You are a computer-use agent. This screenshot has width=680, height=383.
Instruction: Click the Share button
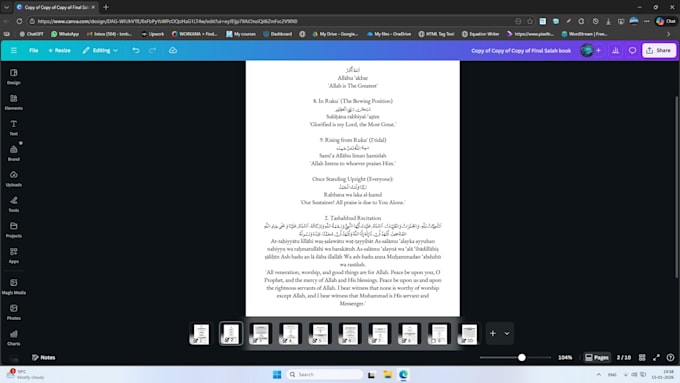pyautogui.click(x=658, y=51)
